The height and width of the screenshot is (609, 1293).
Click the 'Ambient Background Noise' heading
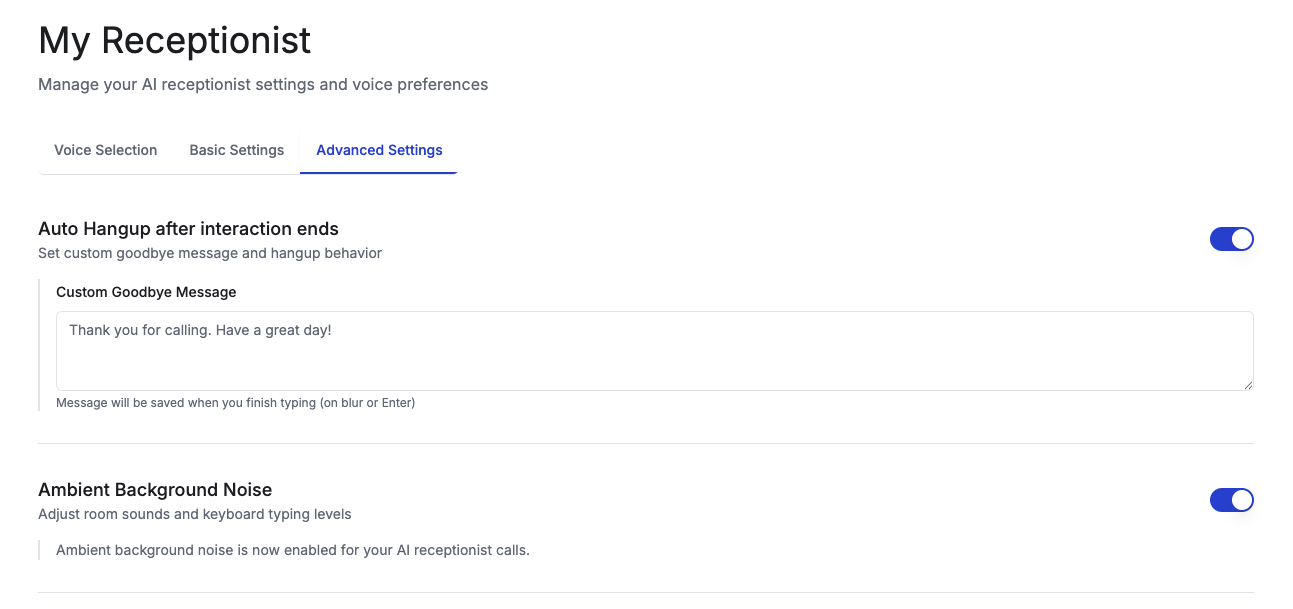155,490
